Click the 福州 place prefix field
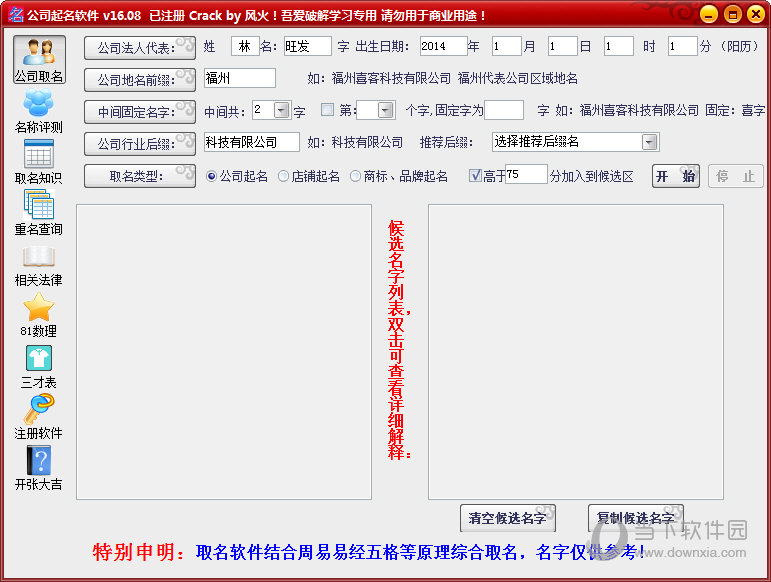Viewport: 771px width, 582px height. tap(239, 78)
